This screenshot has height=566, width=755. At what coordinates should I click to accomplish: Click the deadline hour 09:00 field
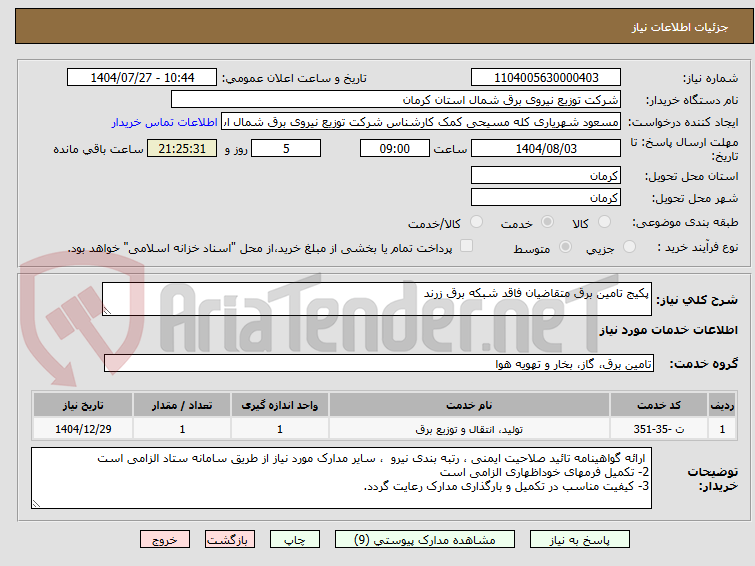tap(395, 148)
